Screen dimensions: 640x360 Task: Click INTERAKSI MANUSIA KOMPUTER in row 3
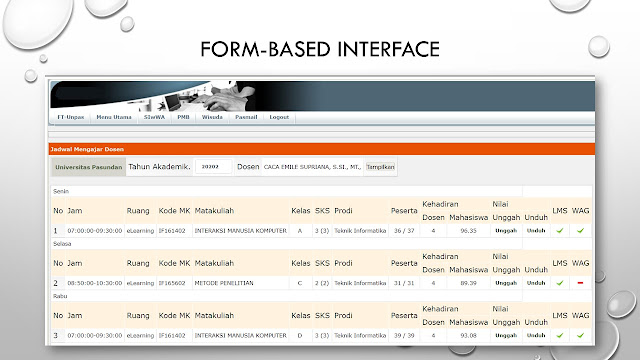240,335
